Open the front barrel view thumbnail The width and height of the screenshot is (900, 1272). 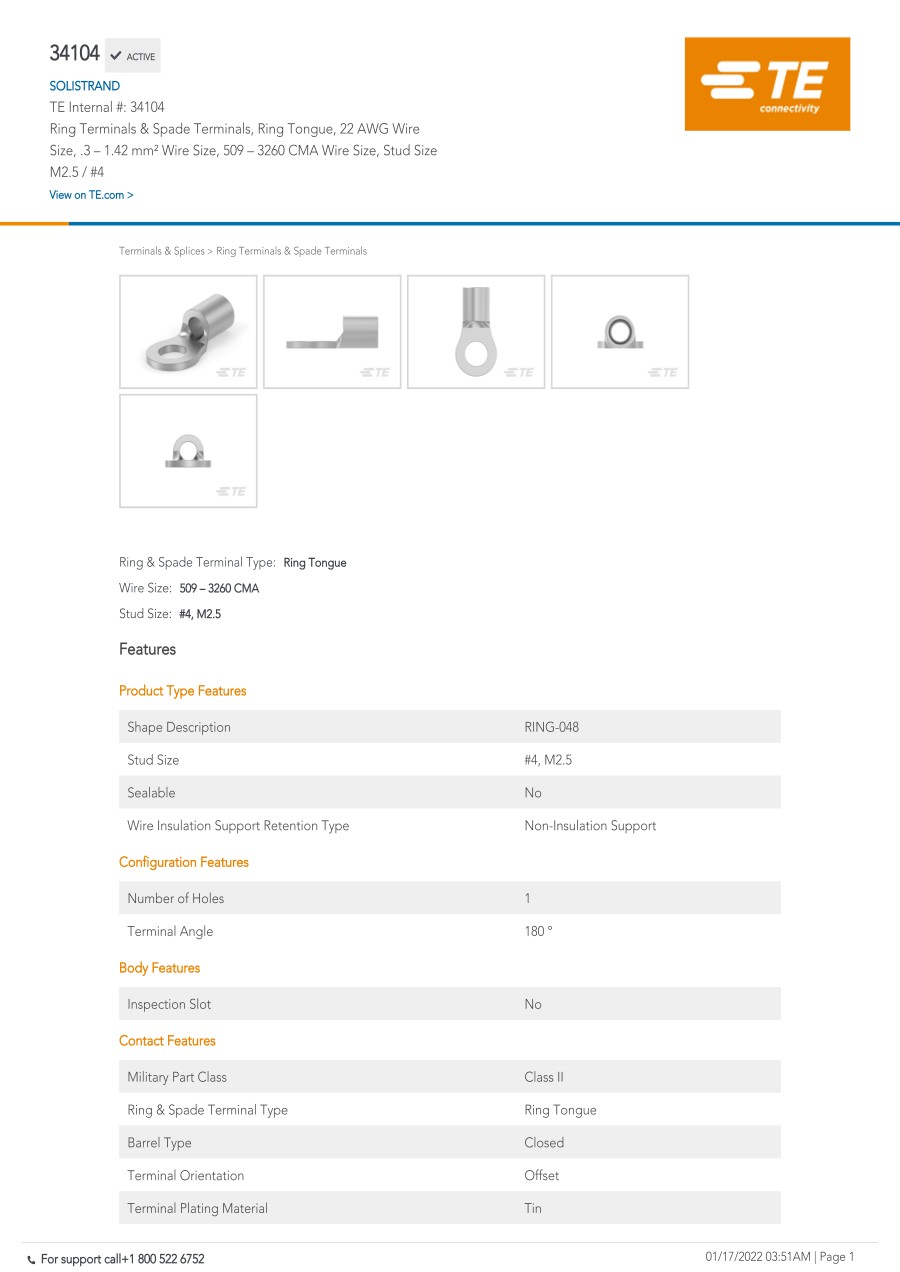(620, 332)
